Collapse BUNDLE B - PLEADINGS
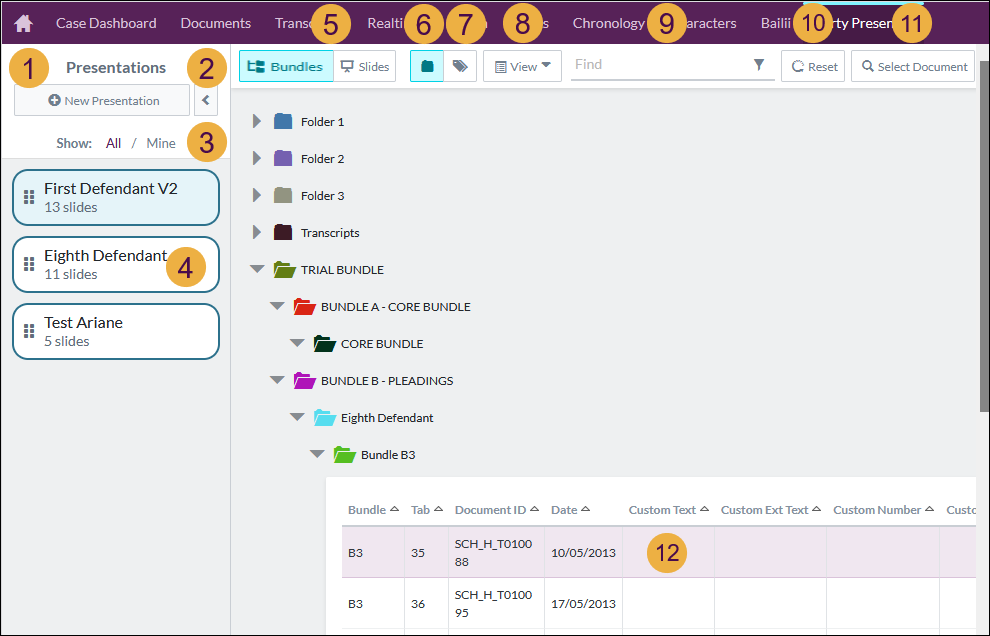 tap(277, 380)
